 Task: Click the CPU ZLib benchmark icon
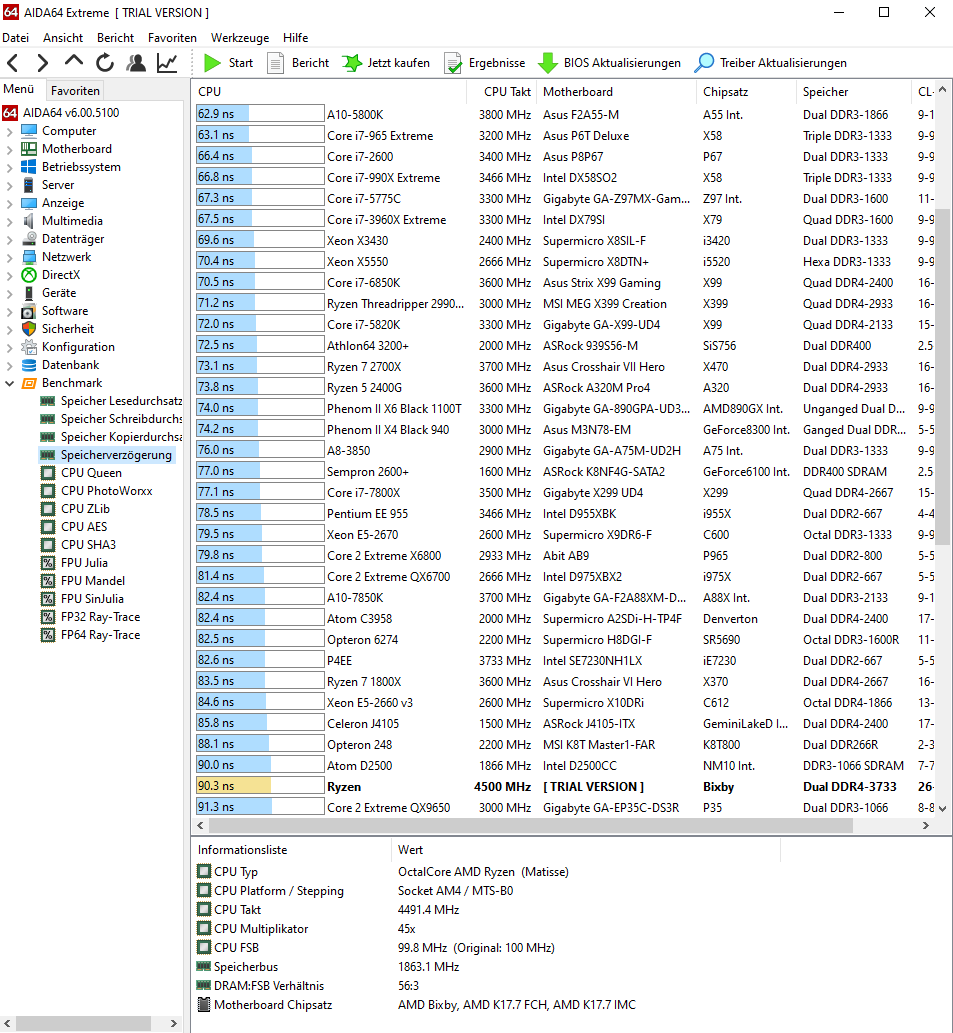[x=47, y=509]
